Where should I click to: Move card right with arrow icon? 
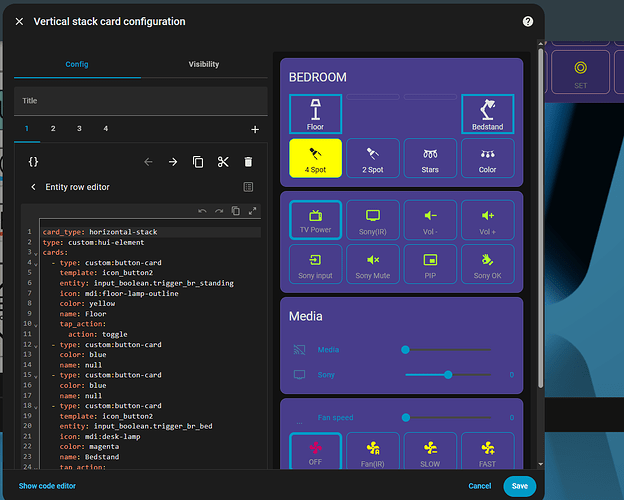pyautogui.click(x=173, y=162)
